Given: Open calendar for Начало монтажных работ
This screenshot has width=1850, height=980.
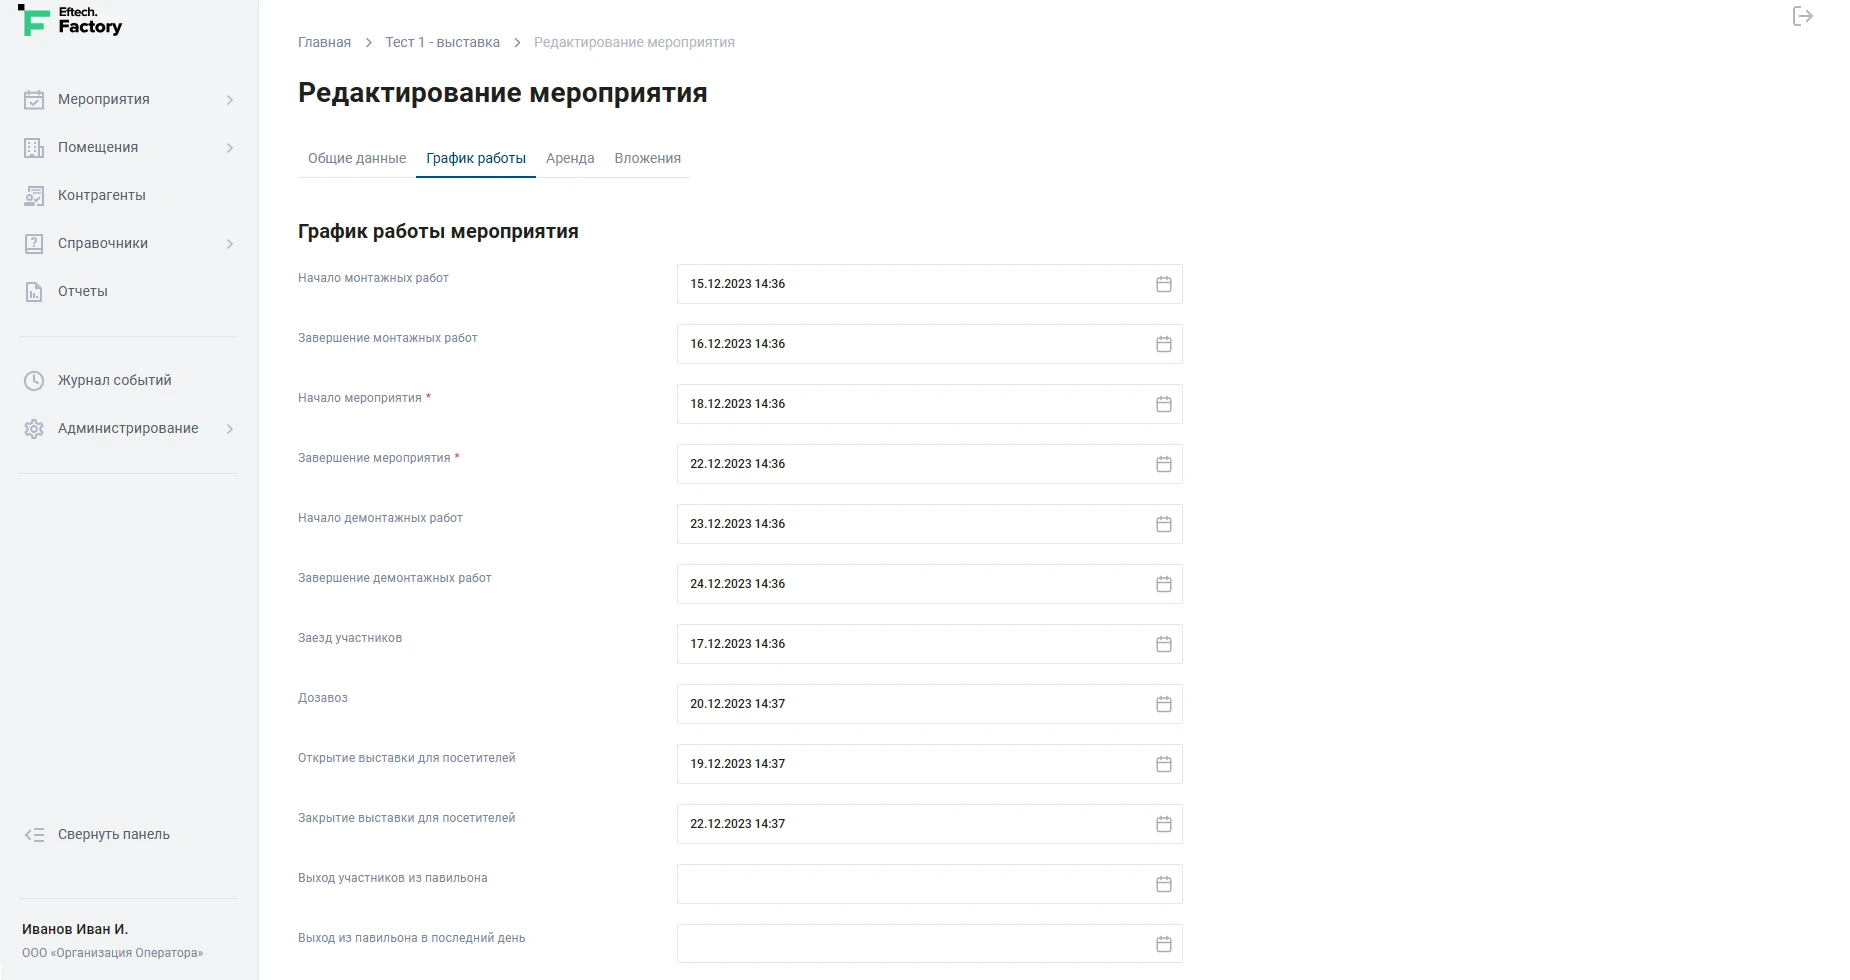Looking at the screenshot, I should pyautogui.click(x=1163, y=284).
